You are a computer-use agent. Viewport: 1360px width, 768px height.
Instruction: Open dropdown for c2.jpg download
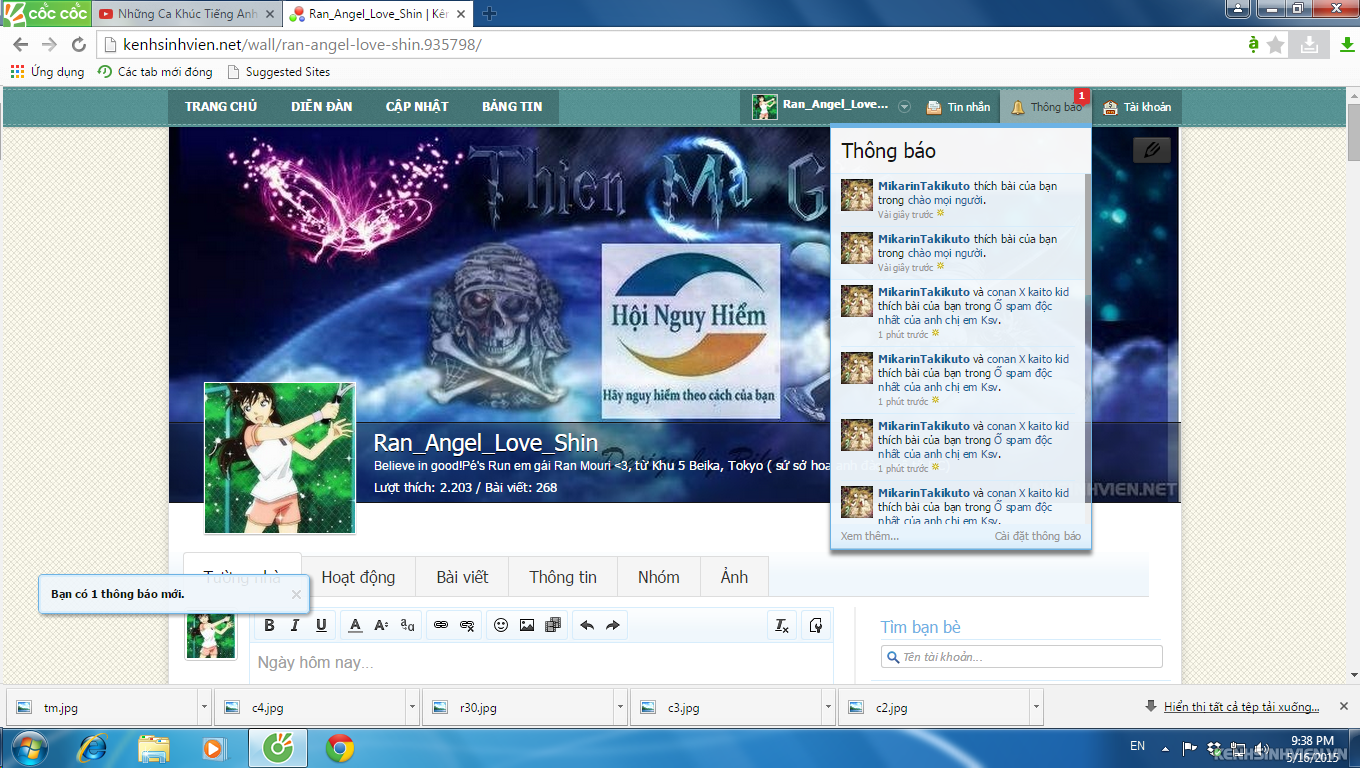point(1036,707)
